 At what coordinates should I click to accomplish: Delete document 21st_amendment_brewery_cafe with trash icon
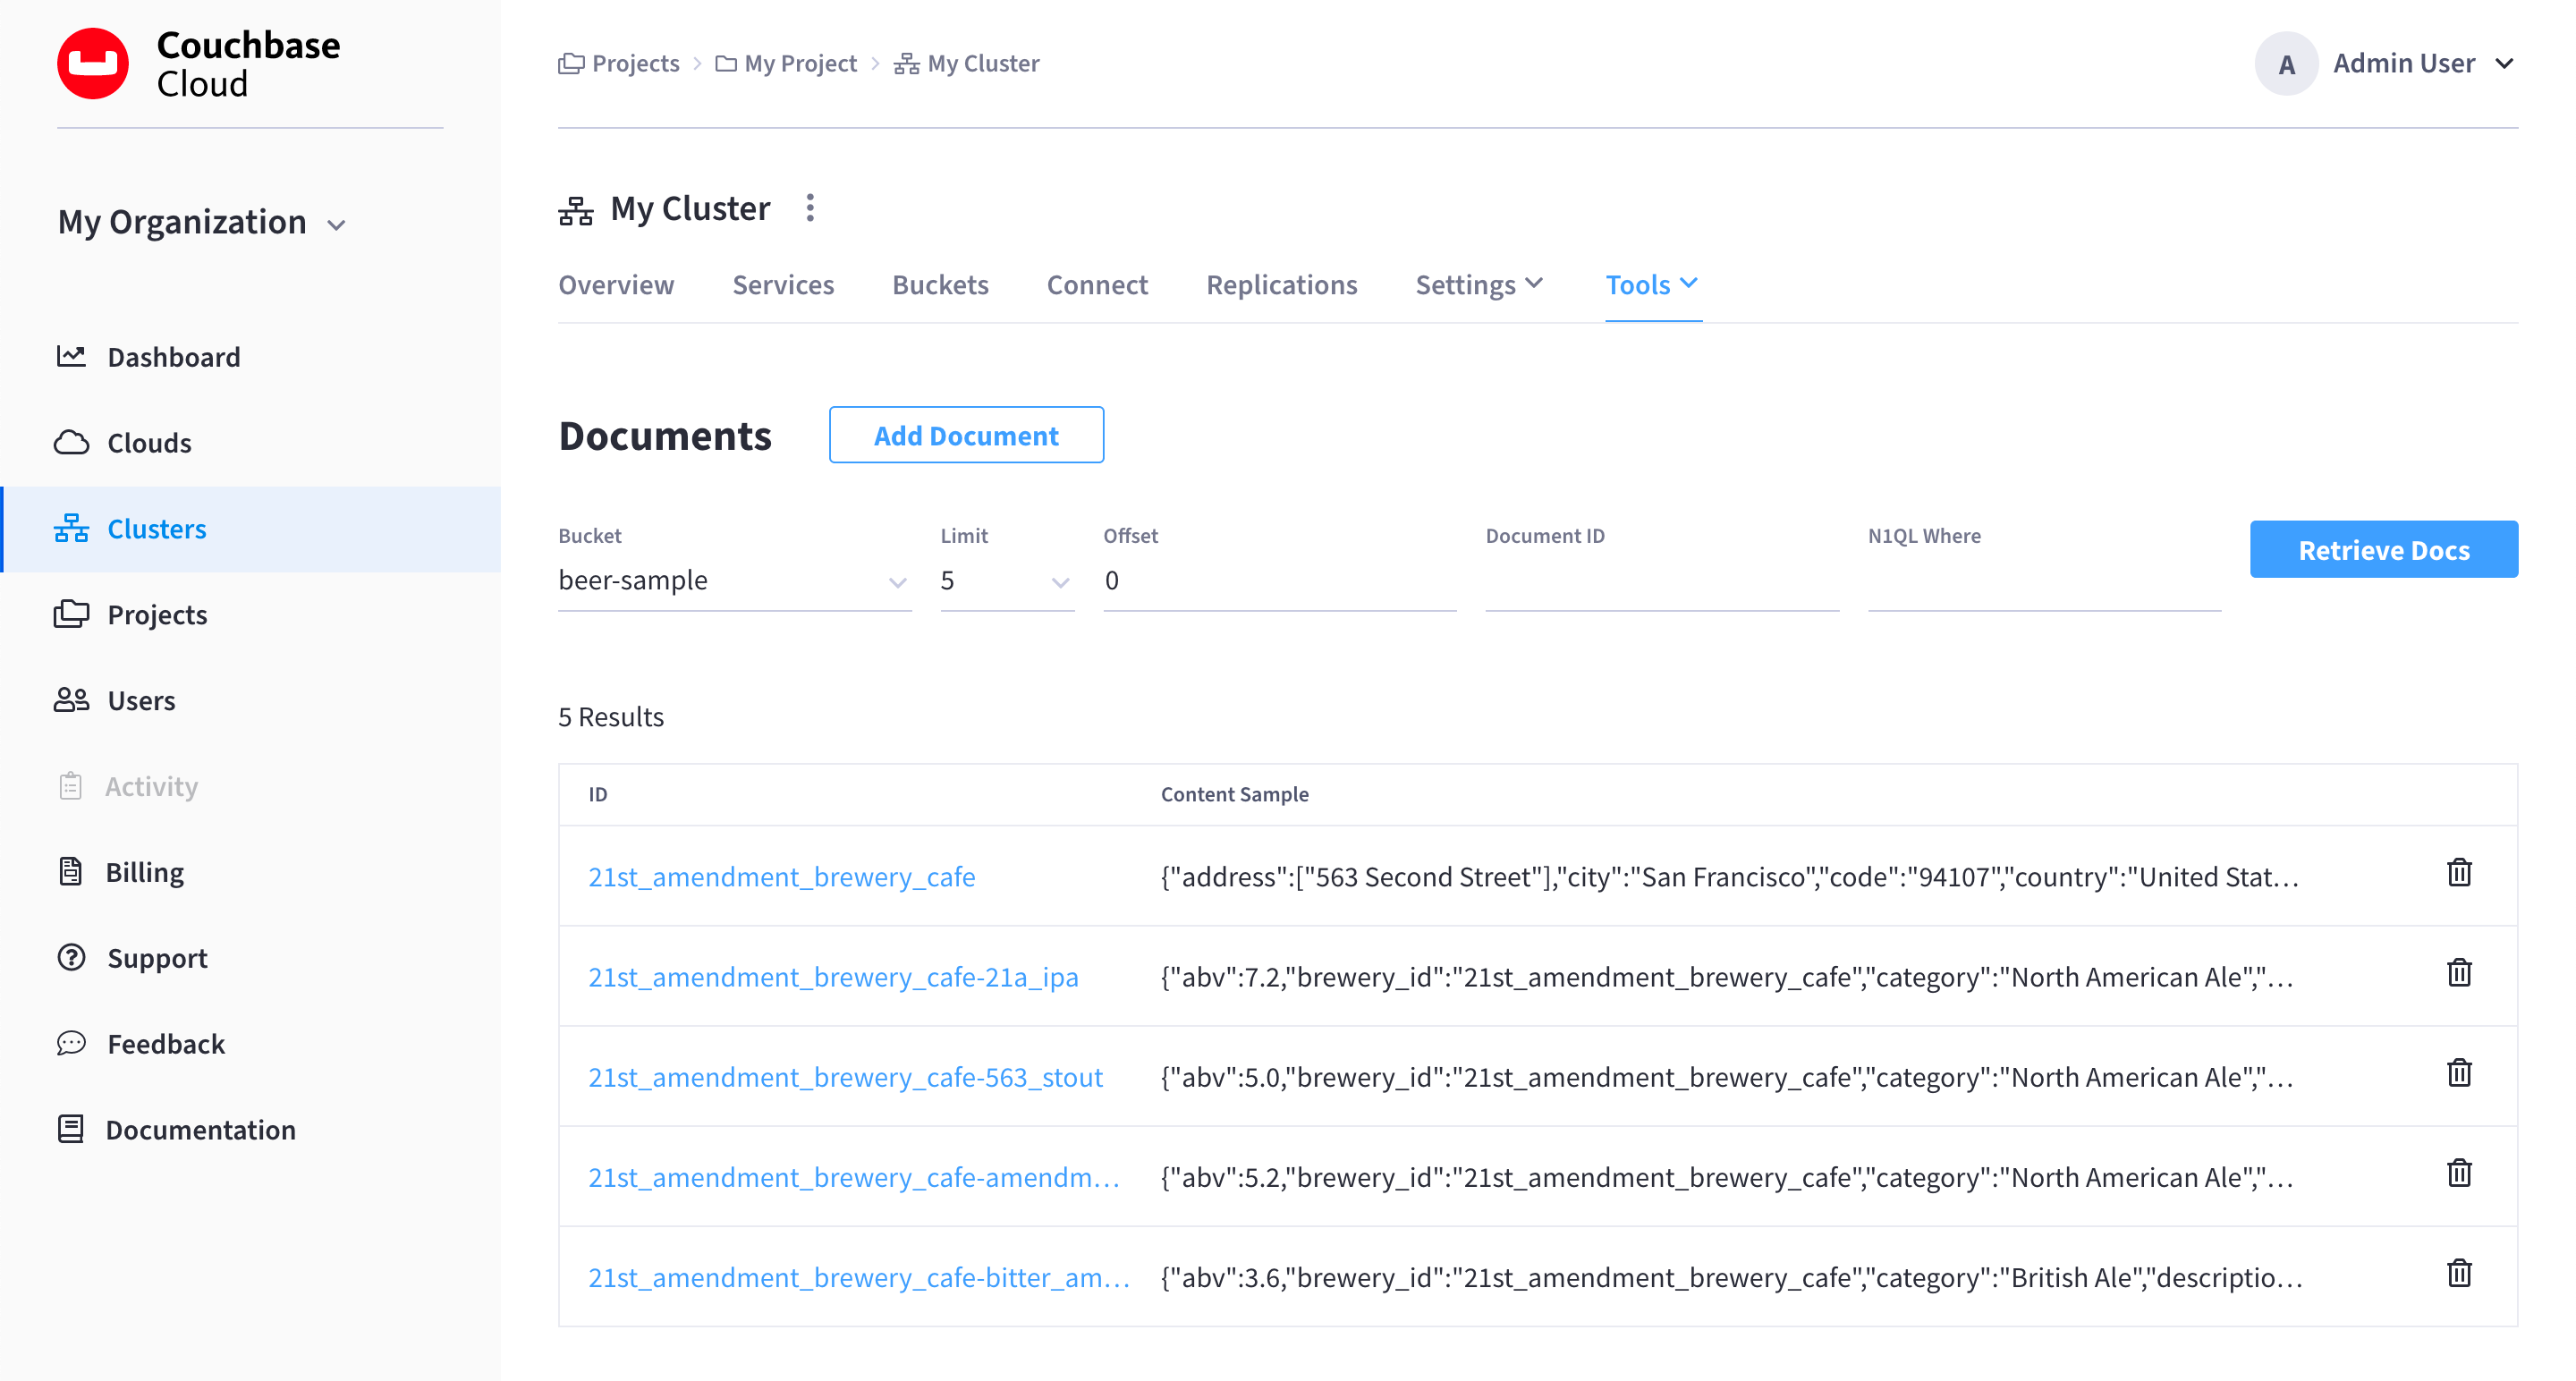tap(2459, 873)
